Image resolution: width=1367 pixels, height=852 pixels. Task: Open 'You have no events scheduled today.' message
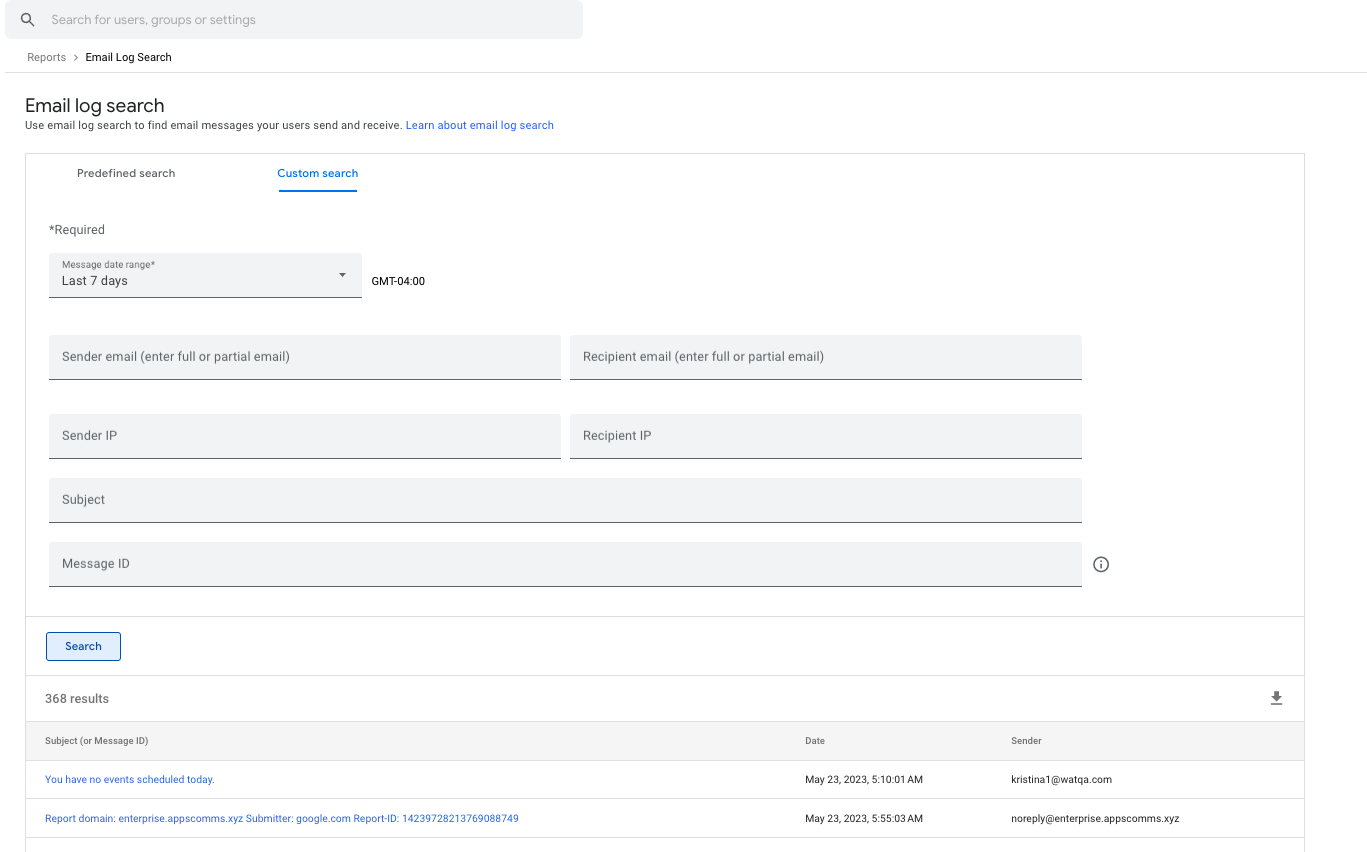[130, 779]
